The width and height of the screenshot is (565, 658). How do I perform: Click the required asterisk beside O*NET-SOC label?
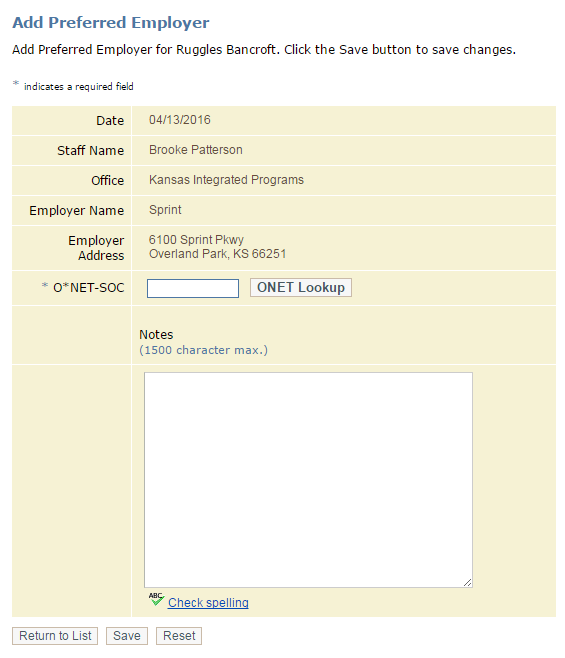pos(45,286)
